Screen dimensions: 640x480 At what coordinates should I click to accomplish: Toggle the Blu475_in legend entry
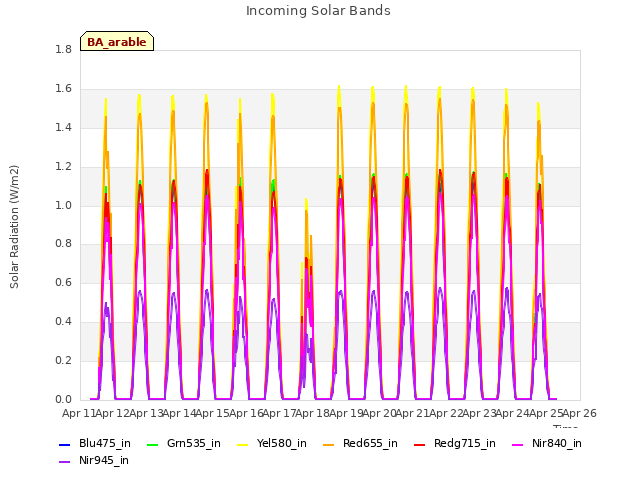(x=95, y=443)
